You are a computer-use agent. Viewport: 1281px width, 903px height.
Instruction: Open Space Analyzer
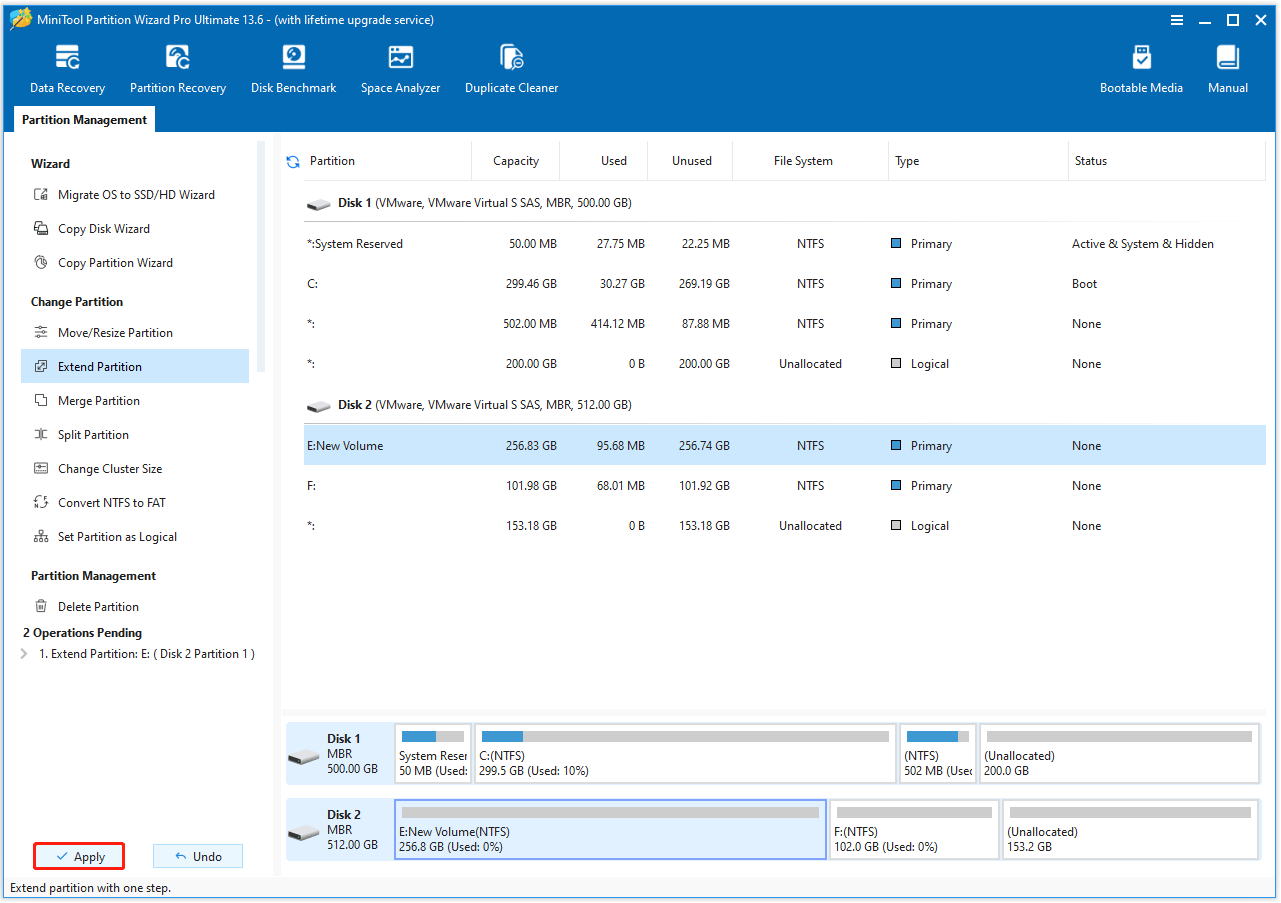click(x=400, y=69)
